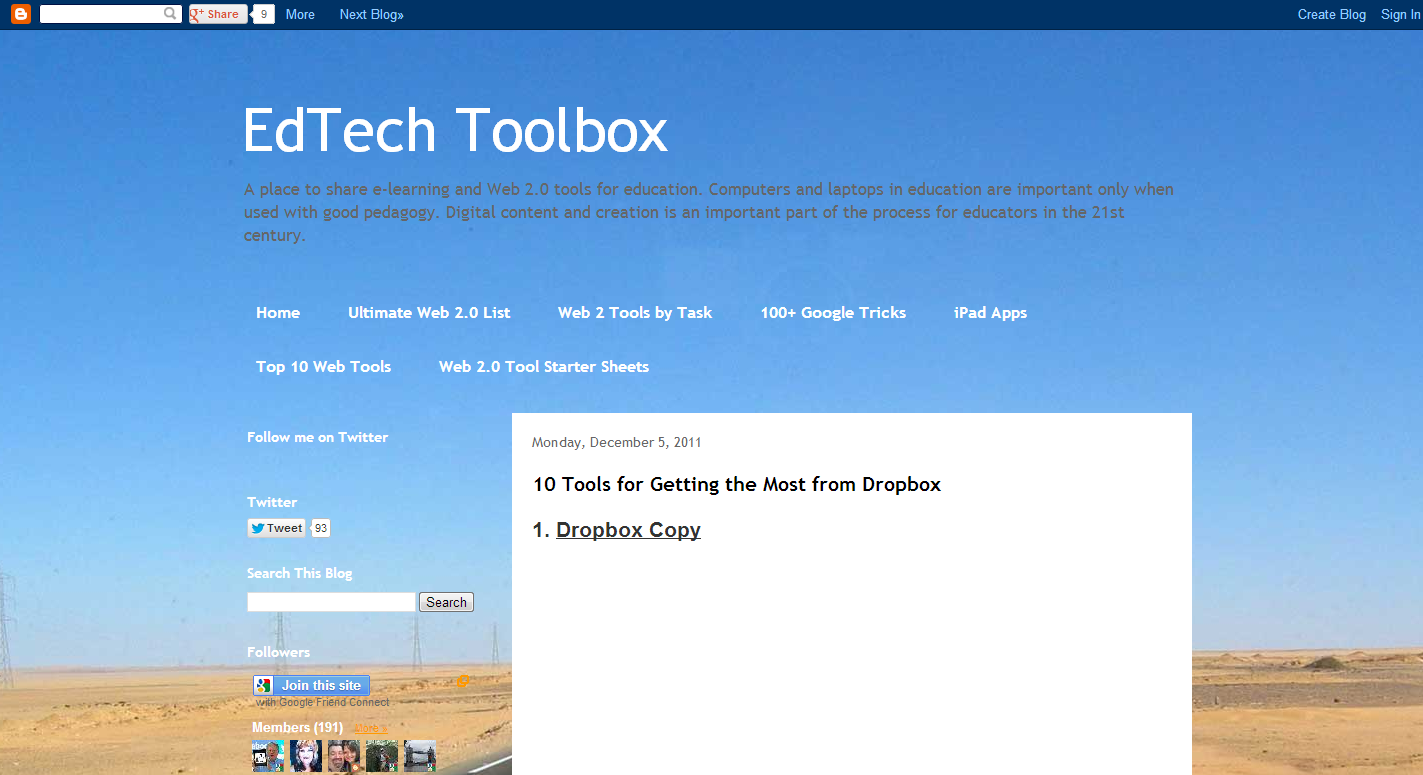Screen dimensions: 1423x775
Task: Open the Web 2 Tools by Task tab
Action: coord(635,312)
